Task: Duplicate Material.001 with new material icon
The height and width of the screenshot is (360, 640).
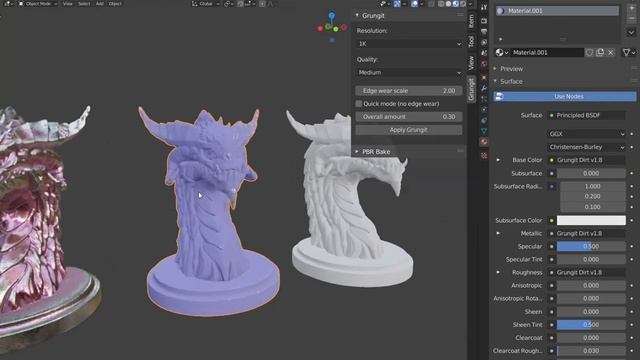Action: pos(600,53)
